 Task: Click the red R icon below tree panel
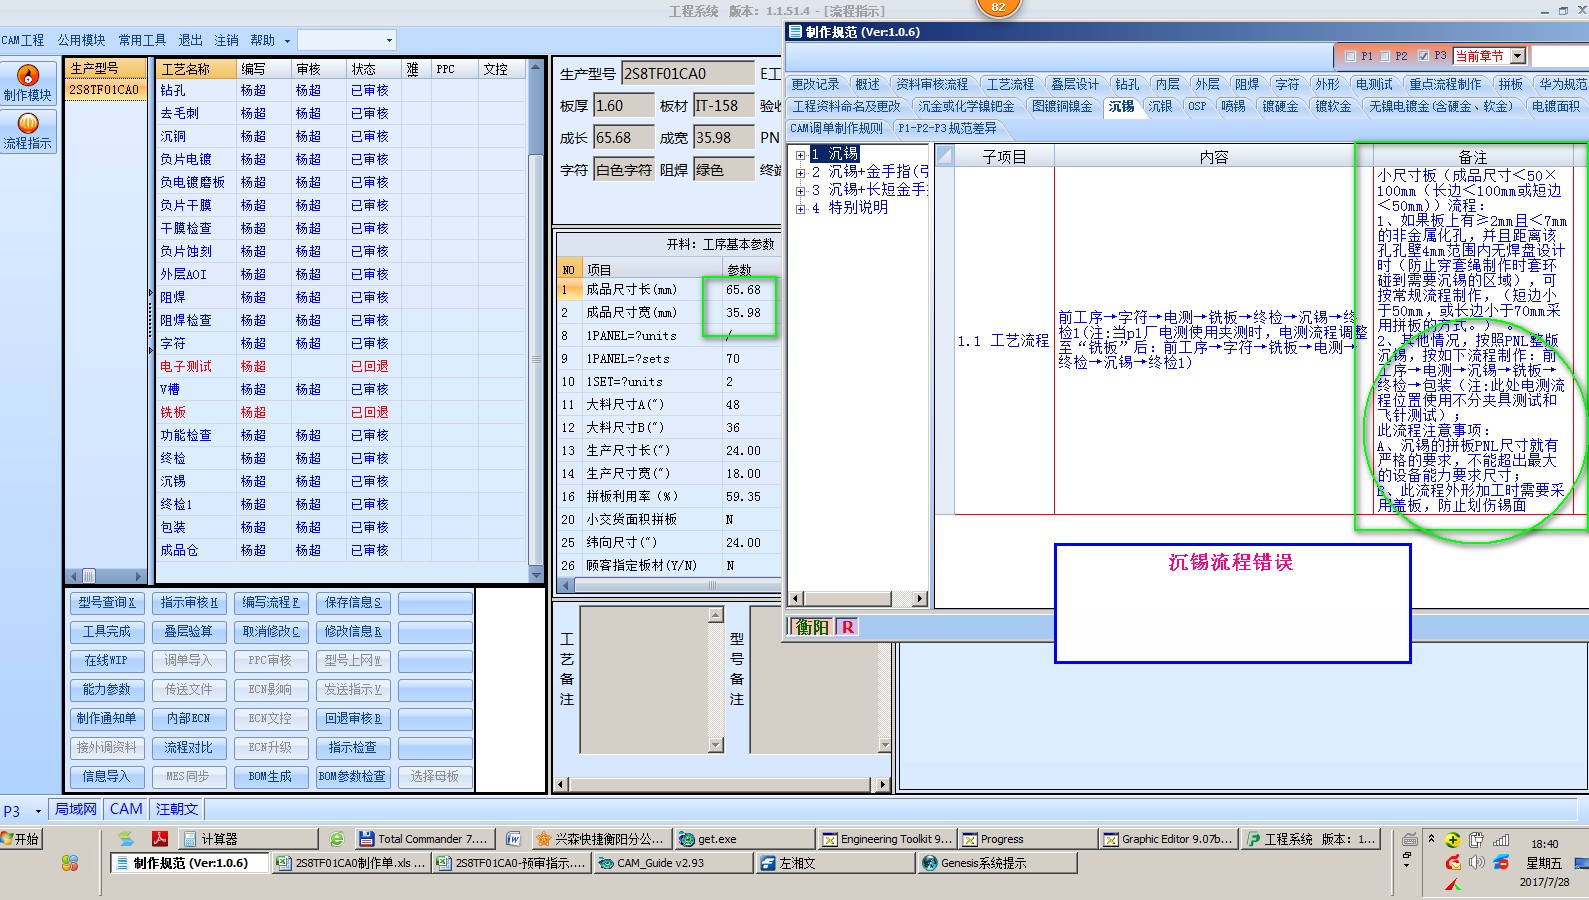point(847,627)
